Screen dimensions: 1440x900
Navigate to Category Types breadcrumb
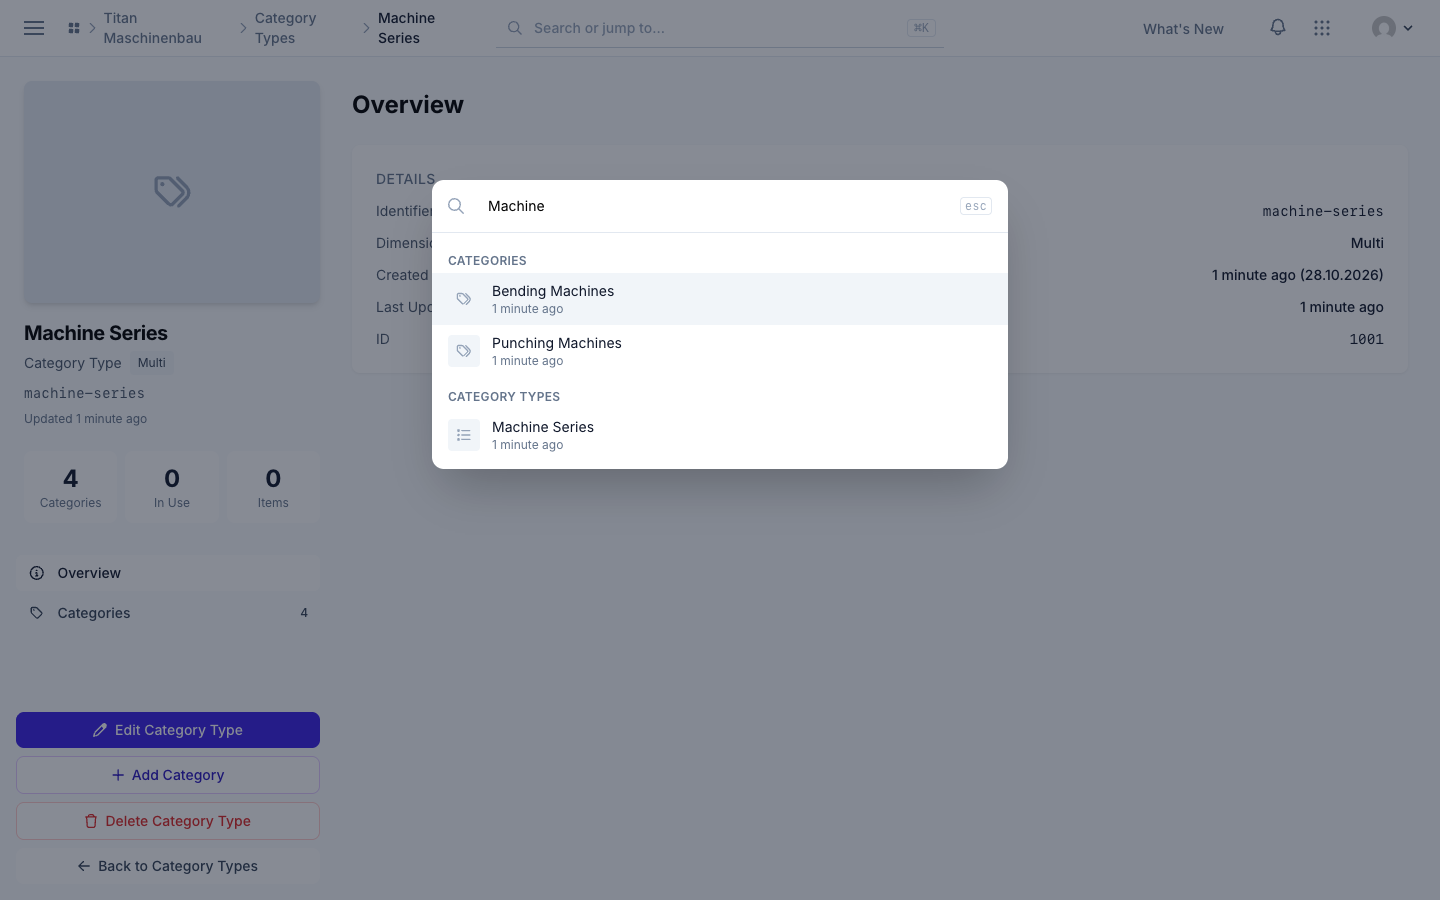(286, 28)
